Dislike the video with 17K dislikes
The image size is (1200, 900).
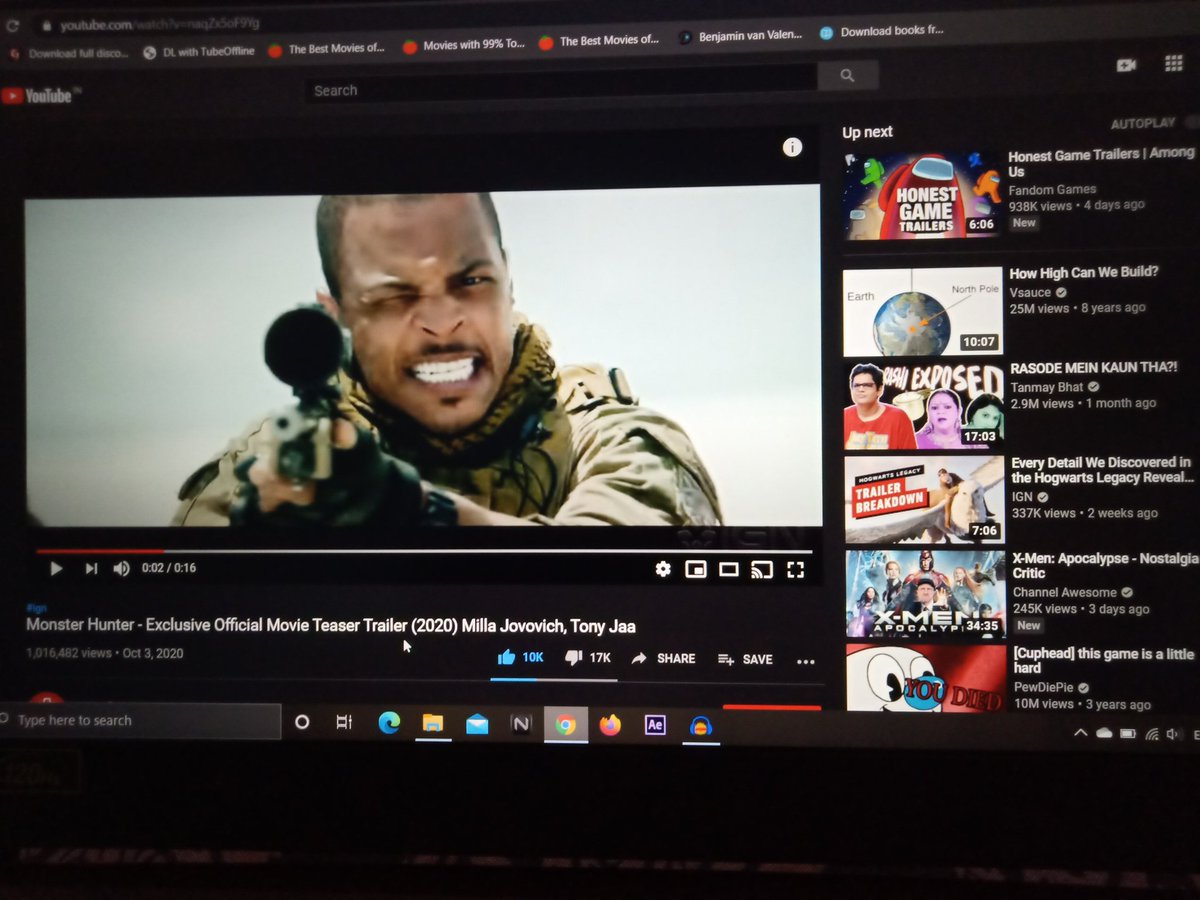click(x=587, y=658)
